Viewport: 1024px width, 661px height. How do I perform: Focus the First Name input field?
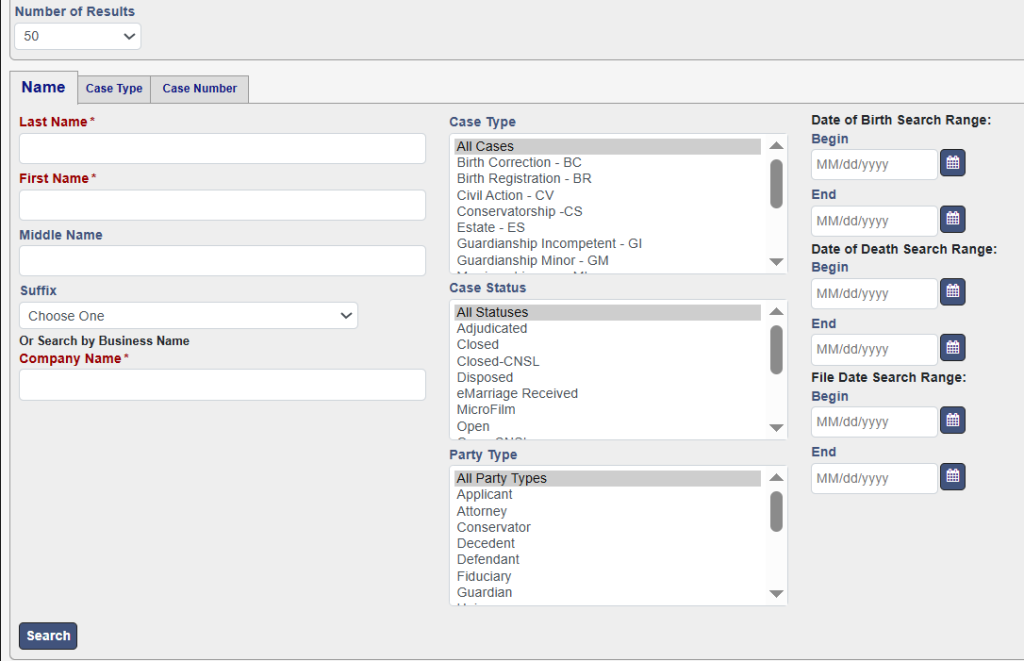pos(223,205)
